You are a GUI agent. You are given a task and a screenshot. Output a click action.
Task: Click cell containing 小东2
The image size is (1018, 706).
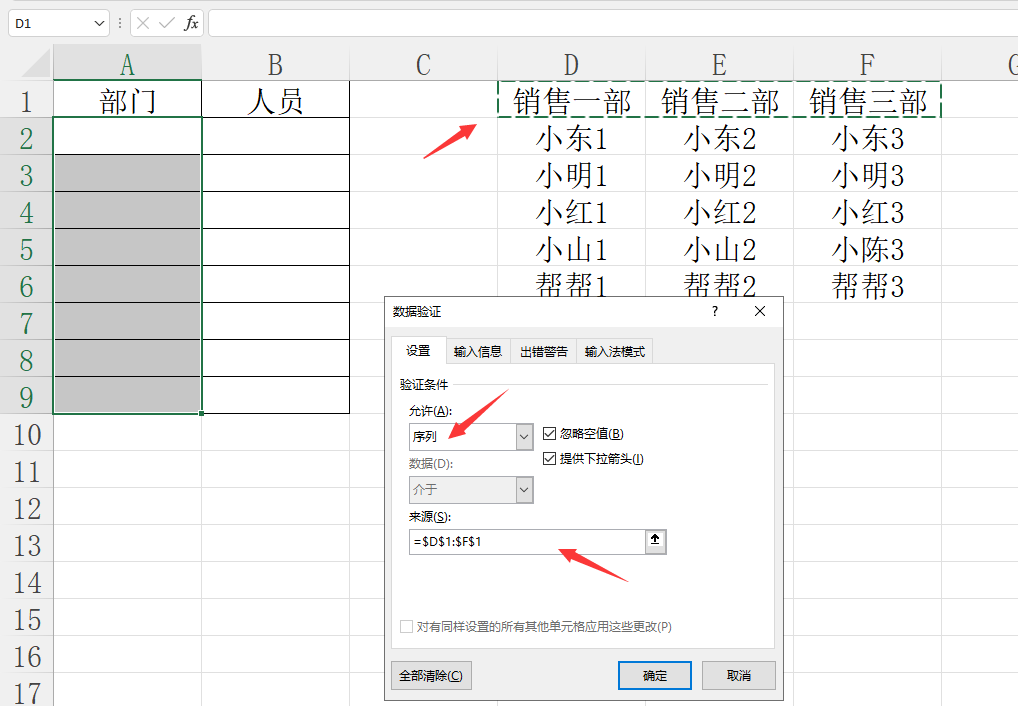coord(719,138)
